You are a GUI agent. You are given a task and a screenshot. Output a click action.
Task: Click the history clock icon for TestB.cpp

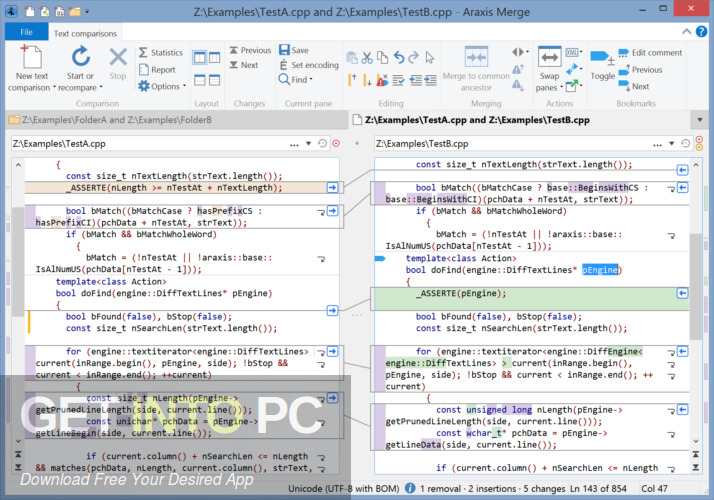[x=685, y=143]
